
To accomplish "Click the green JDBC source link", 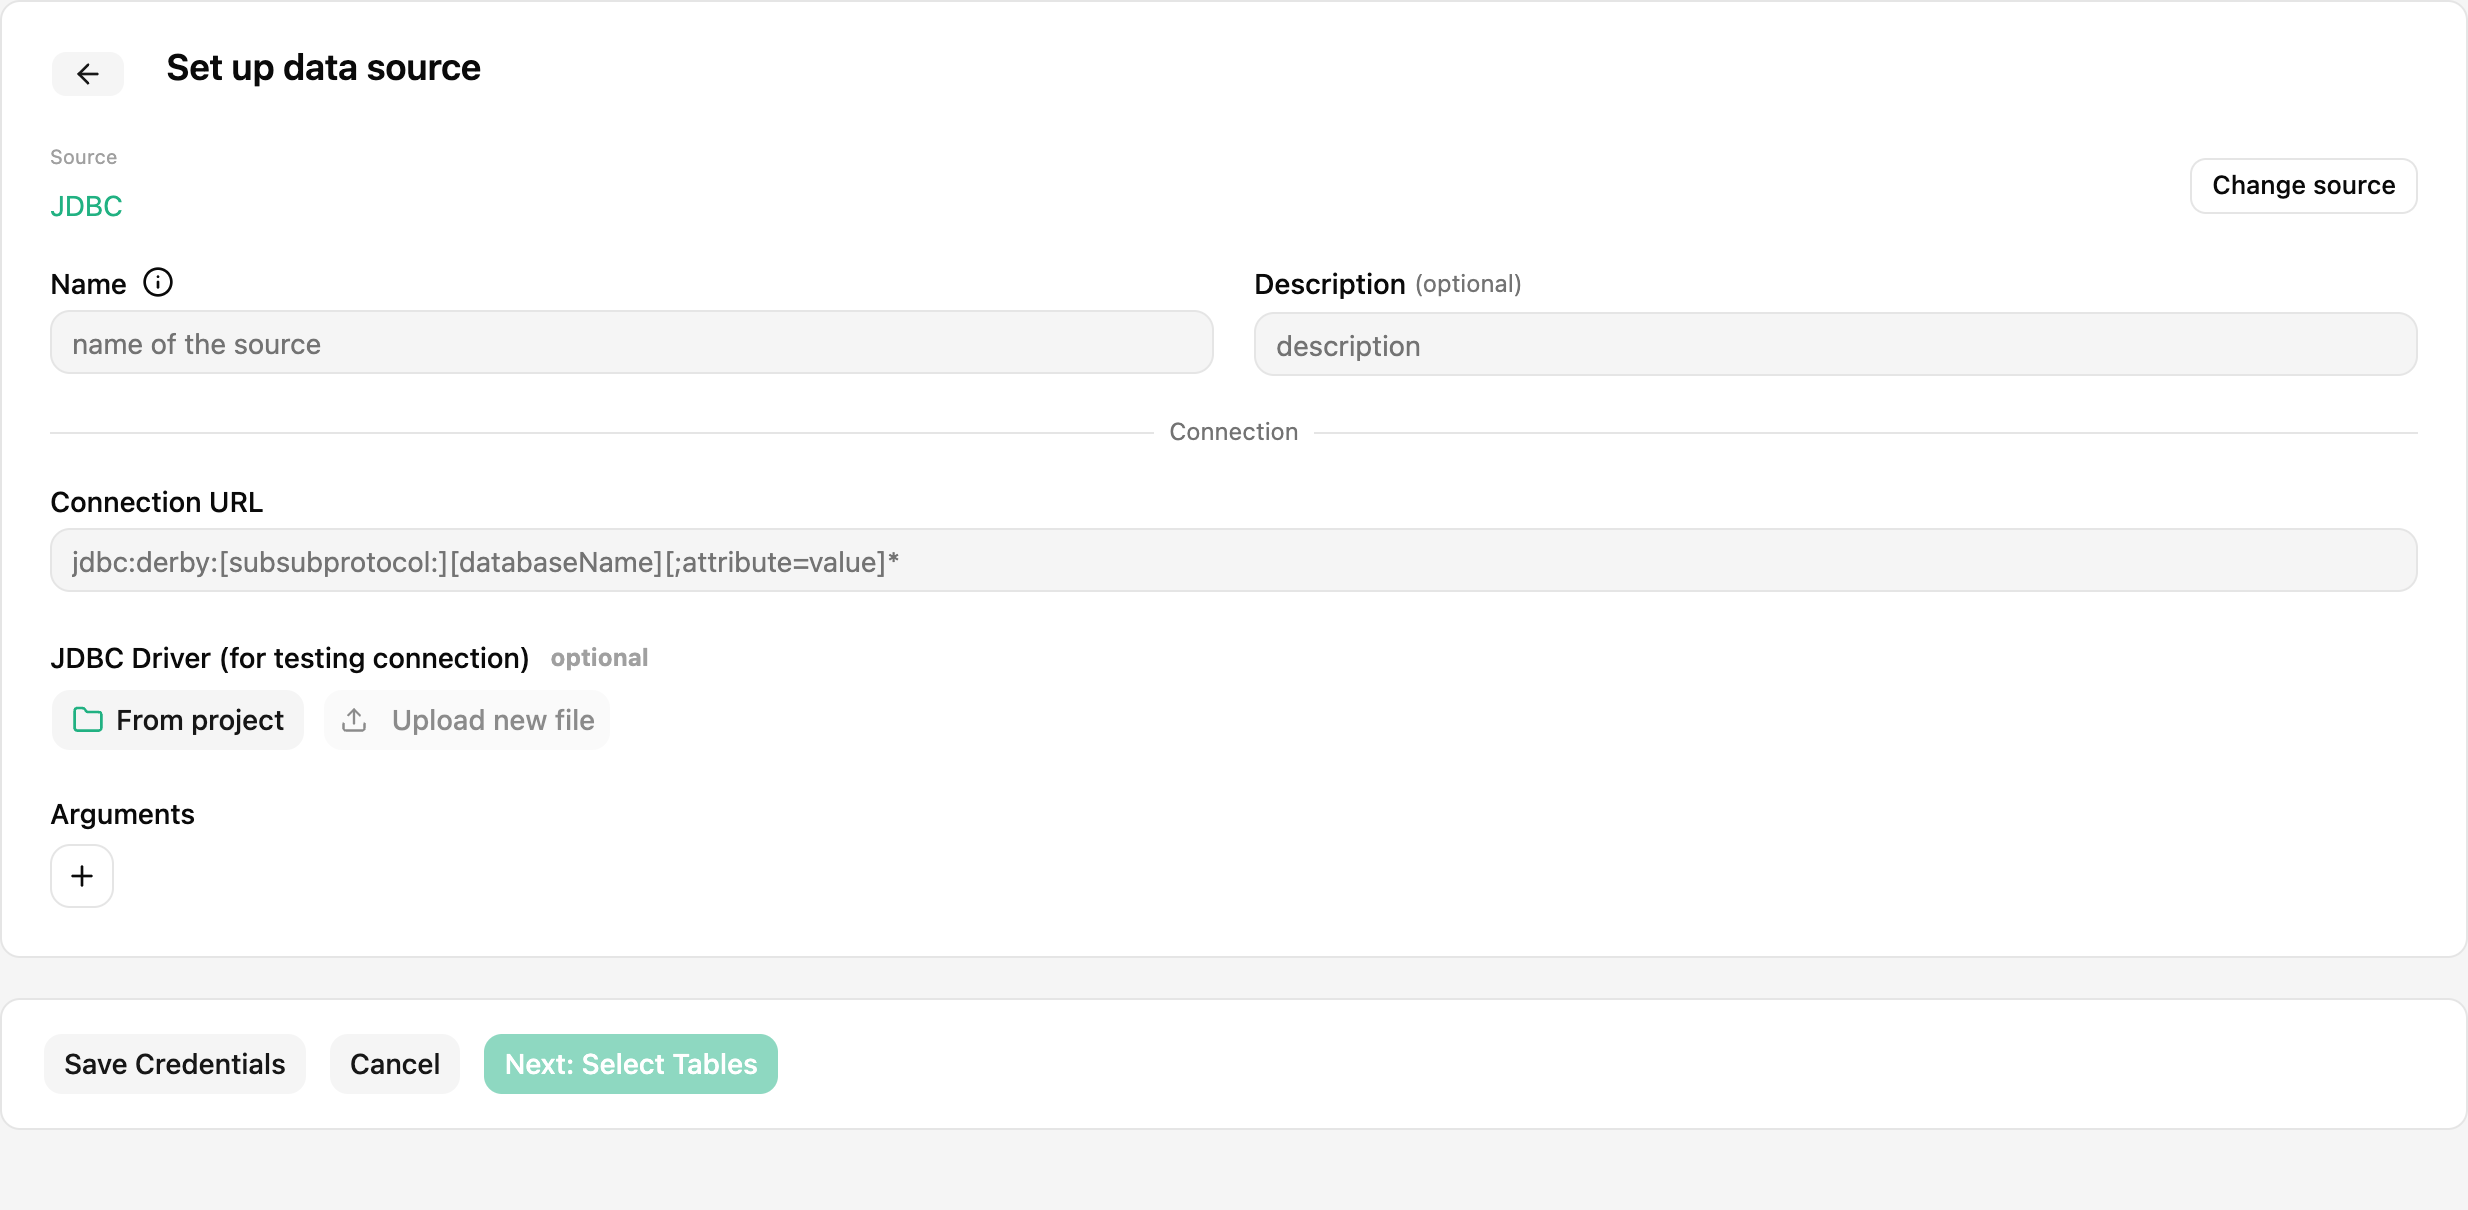I will tap(87, 206).
